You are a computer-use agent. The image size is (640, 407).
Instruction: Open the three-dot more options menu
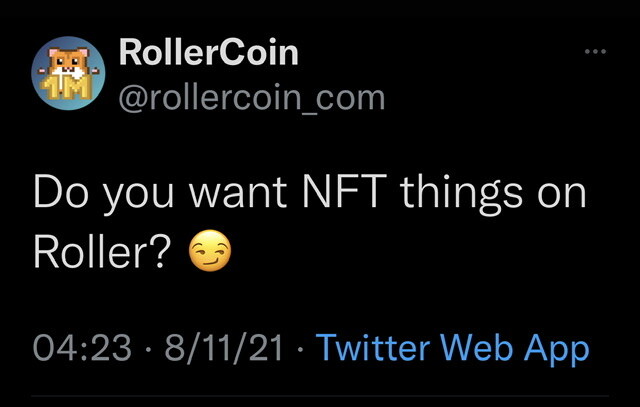click(595, 51)
